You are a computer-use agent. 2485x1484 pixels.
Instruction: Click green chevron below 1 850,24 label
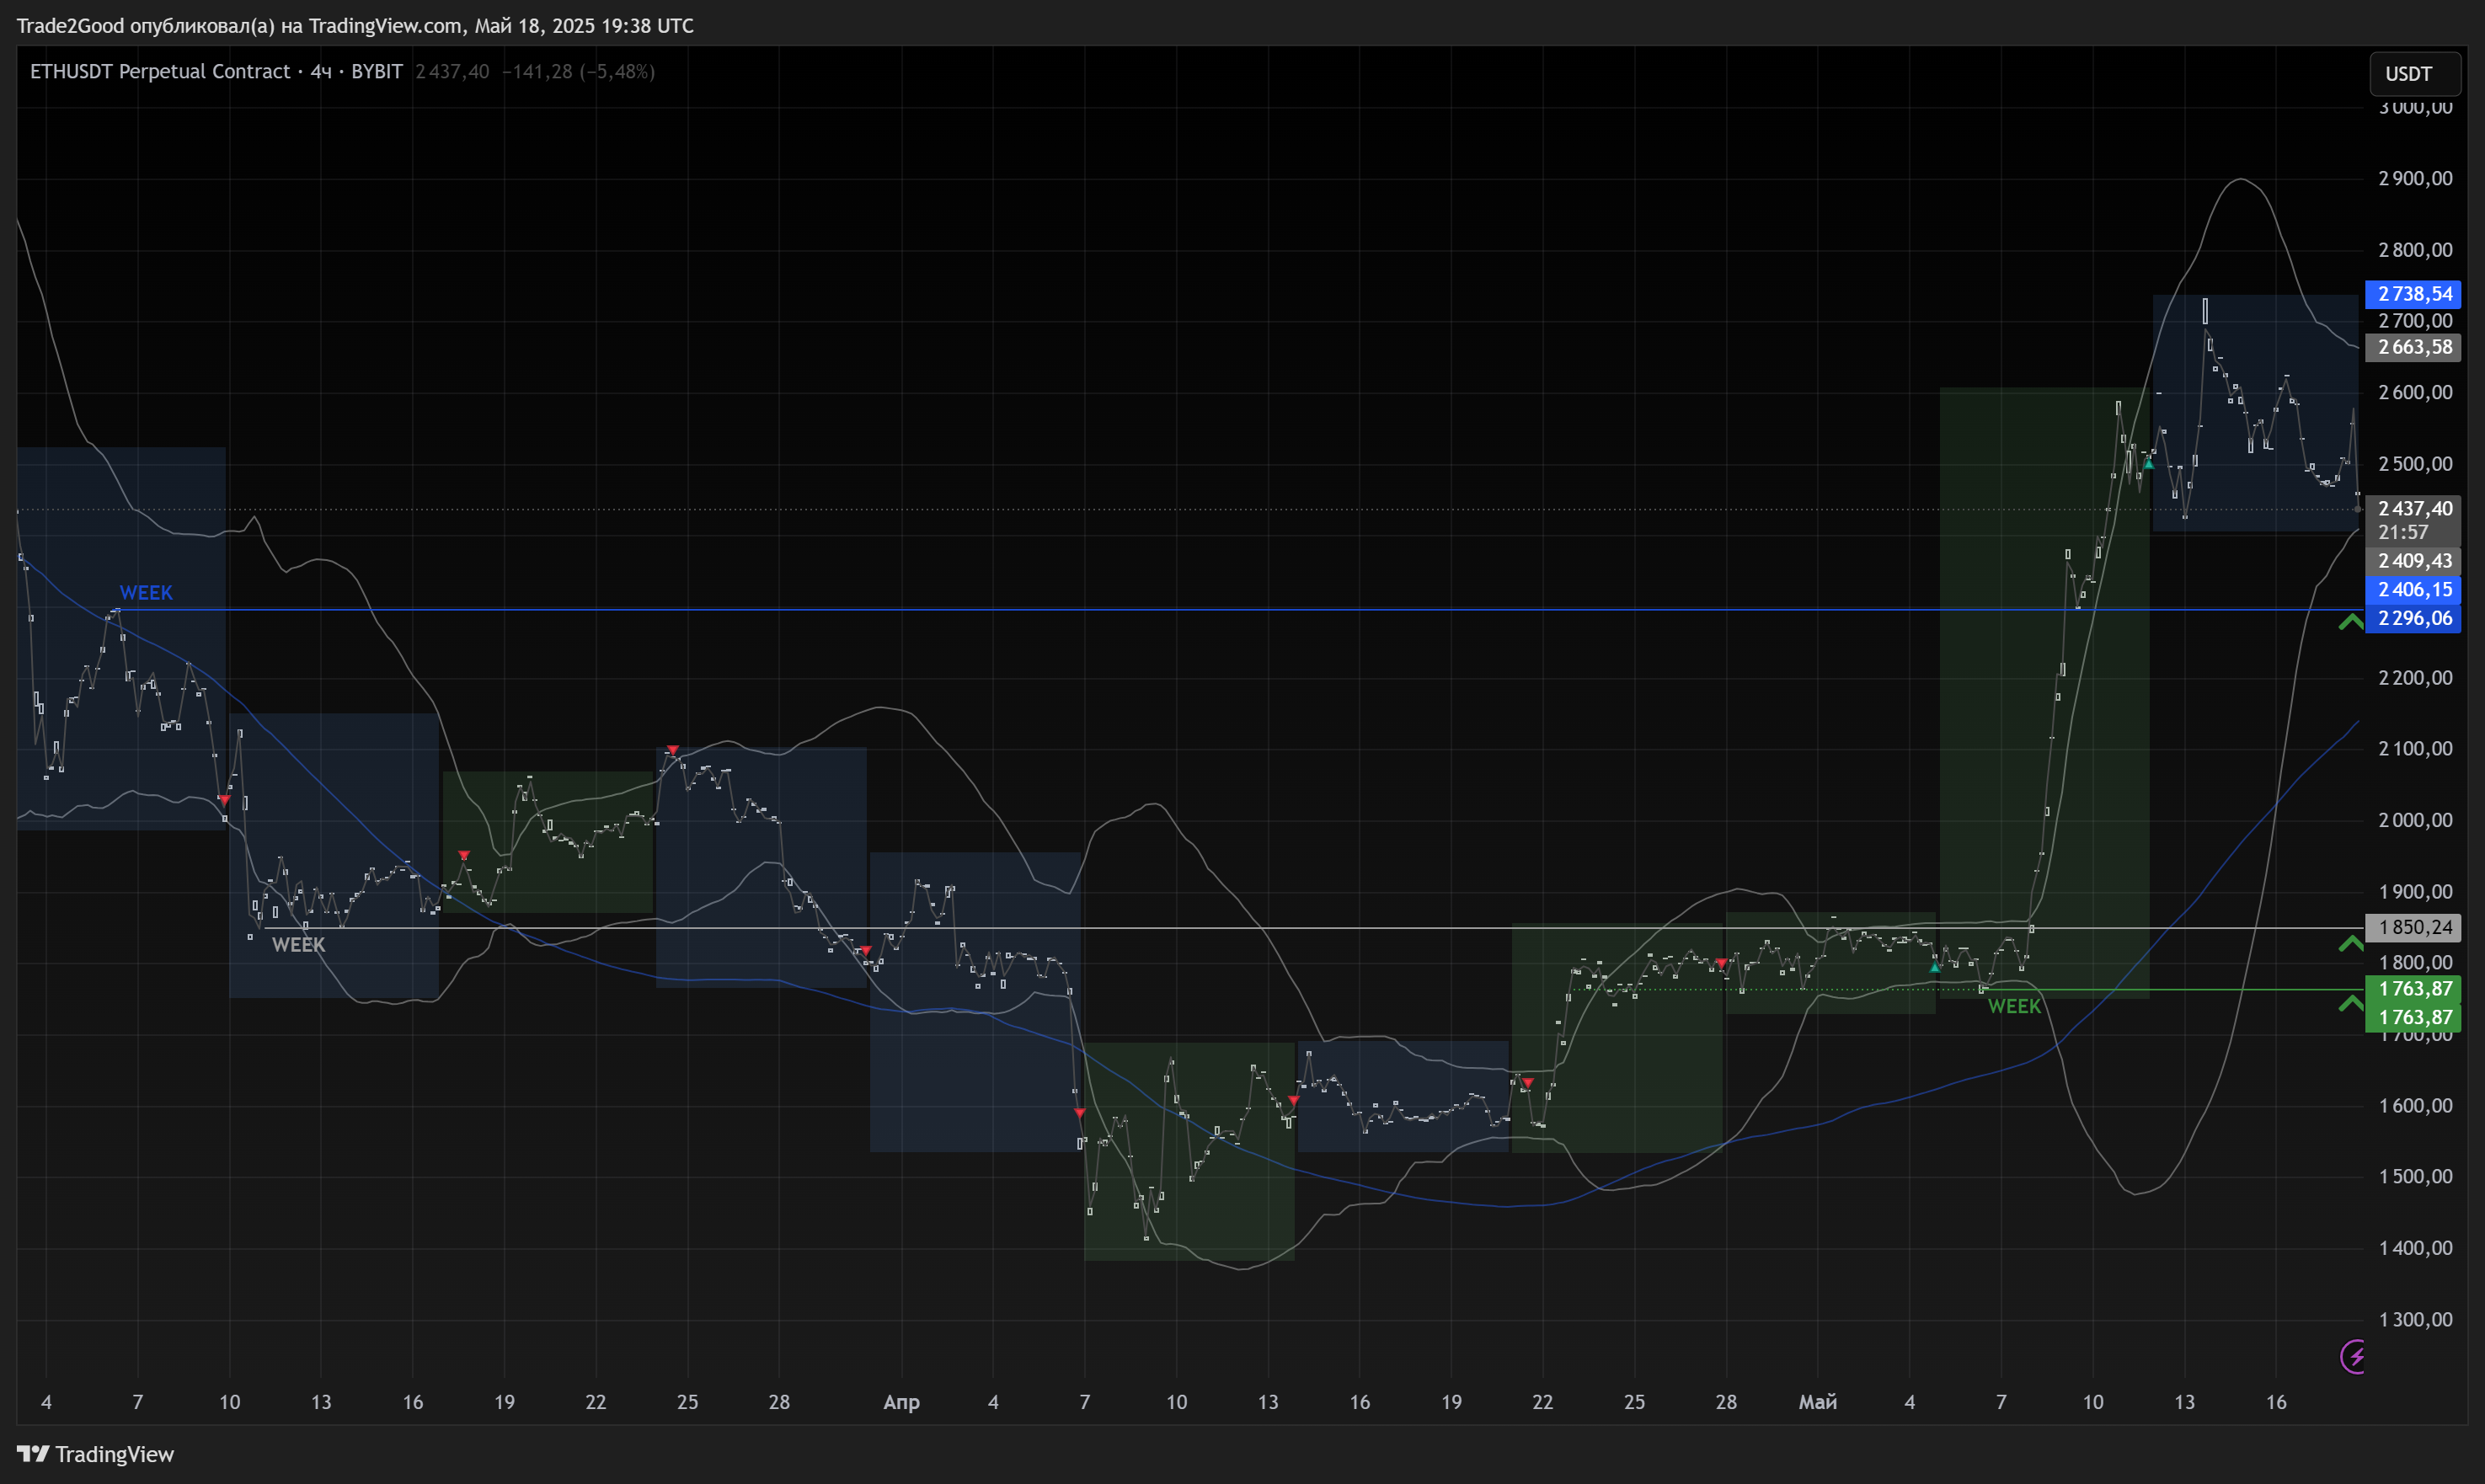coord(2350,943)
